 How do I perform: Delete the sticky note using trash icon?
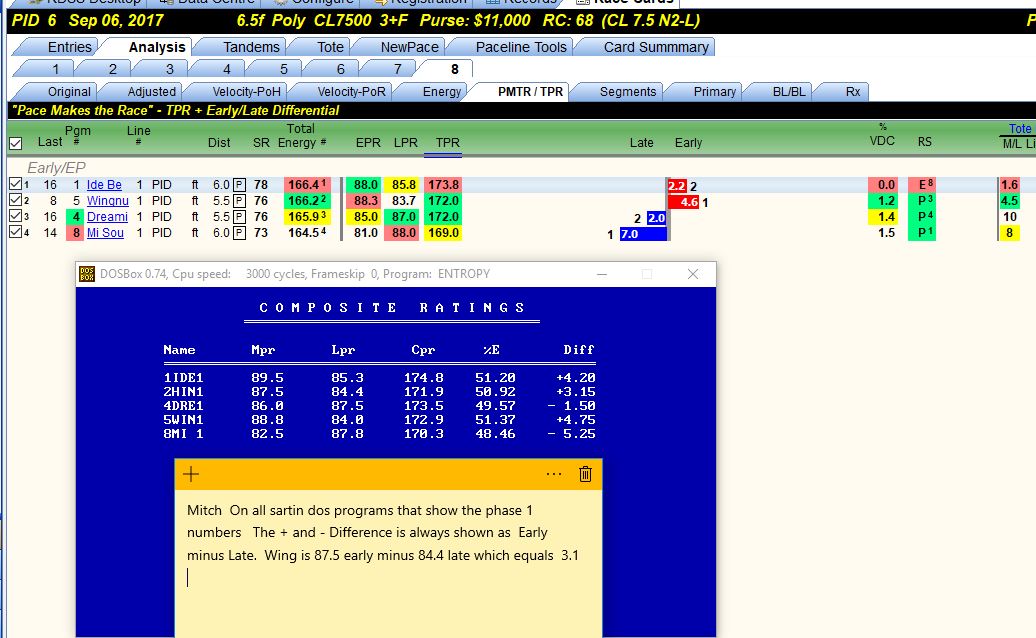[585, 474]
